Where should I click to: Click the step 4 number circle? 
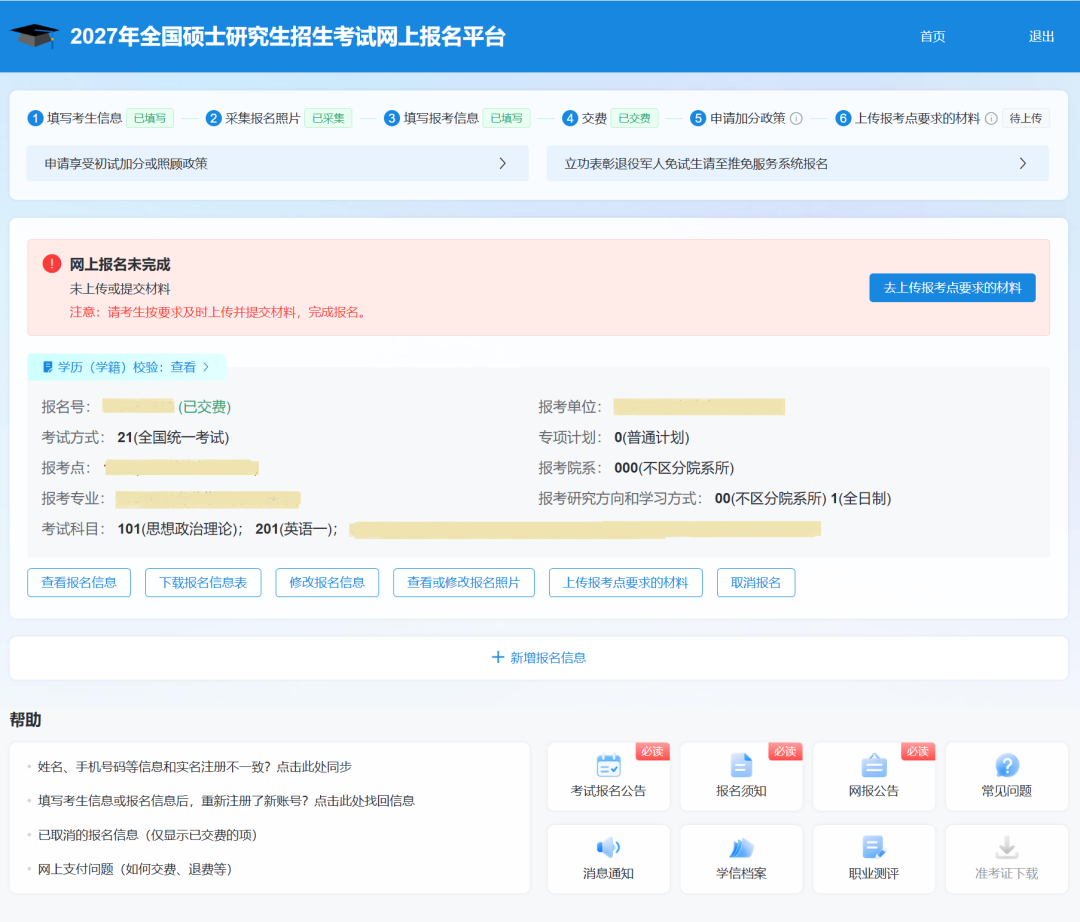(570, 118)
